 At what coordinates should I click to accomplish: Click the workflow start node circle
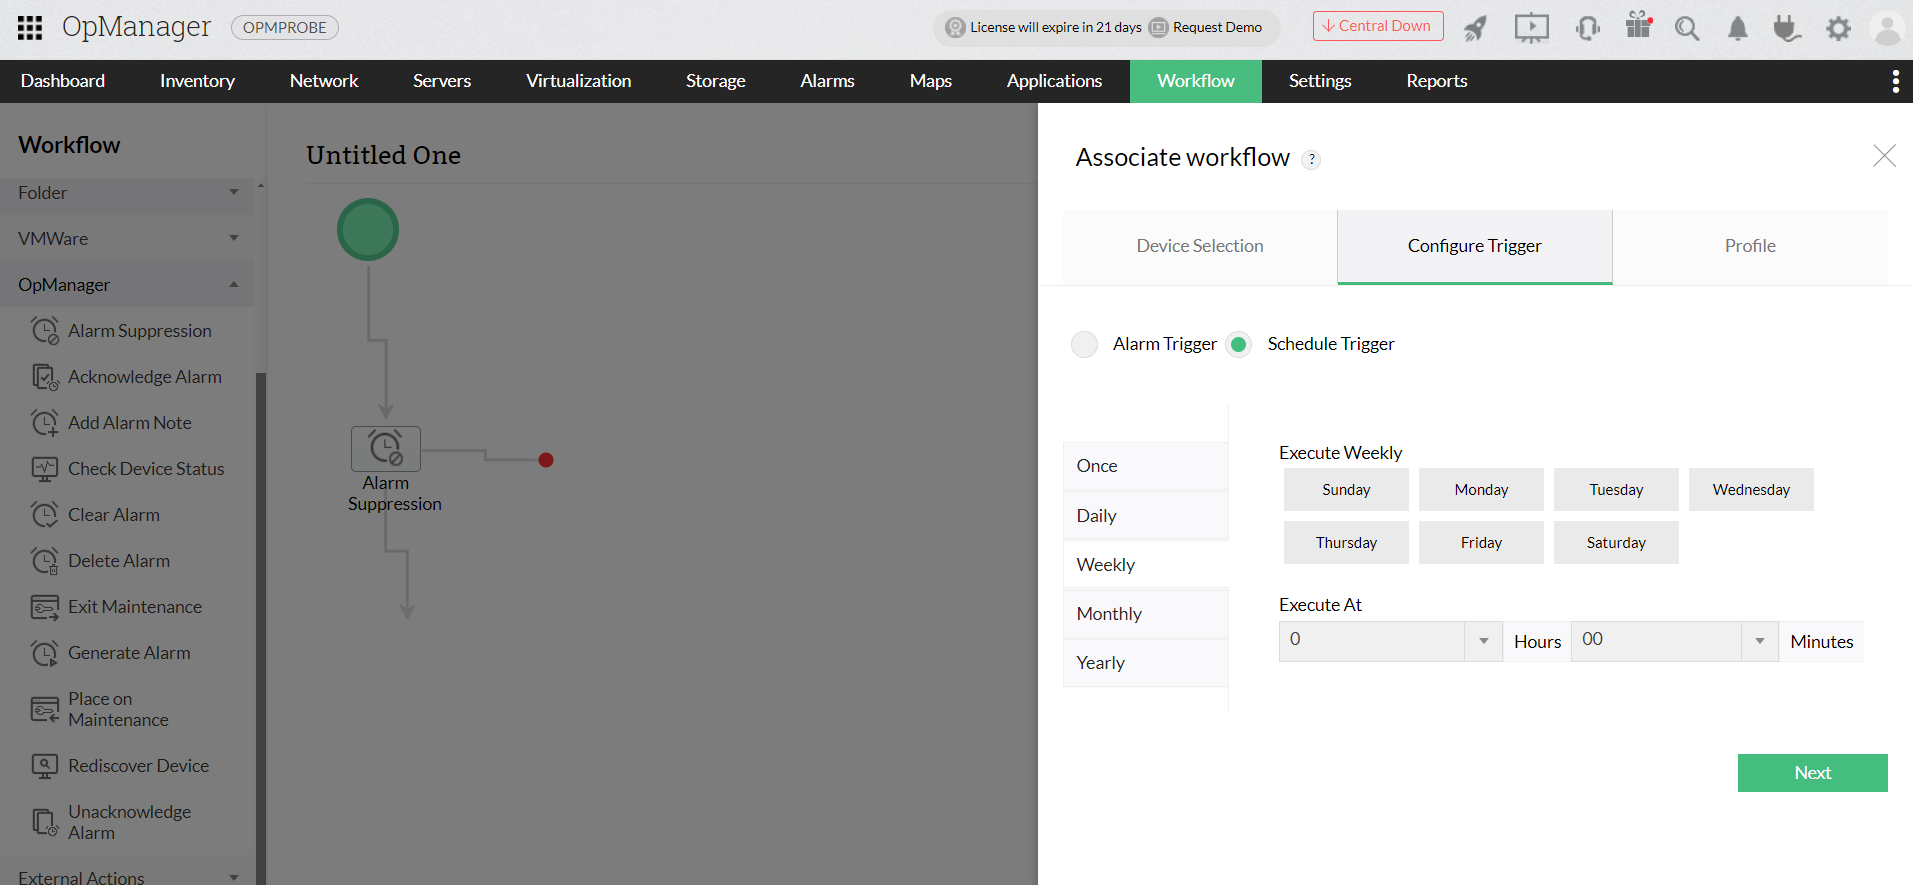click(x=368, y=230)
